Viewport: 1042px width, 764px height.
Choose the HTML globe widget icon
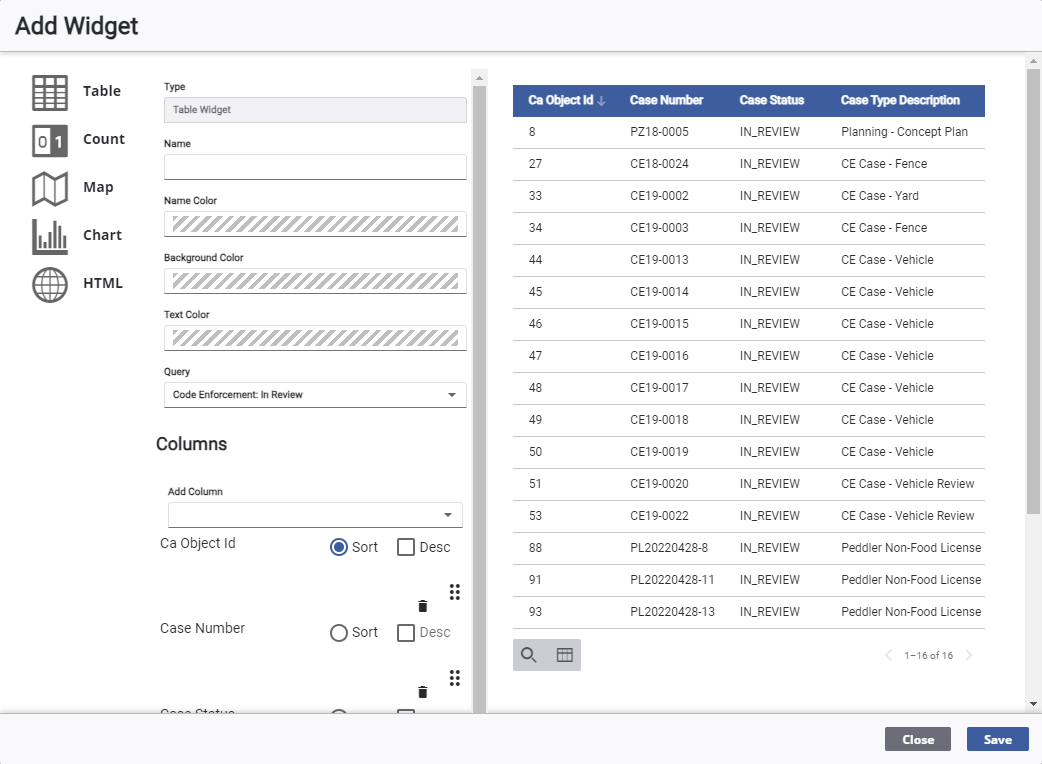coord(50,284)
